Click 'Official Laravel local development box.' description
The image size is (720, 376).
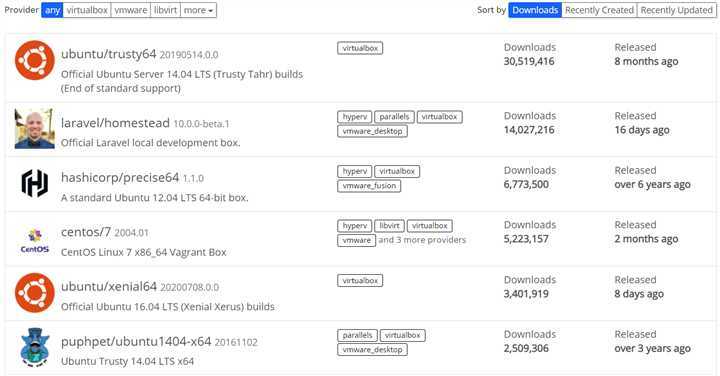point(151,143)
